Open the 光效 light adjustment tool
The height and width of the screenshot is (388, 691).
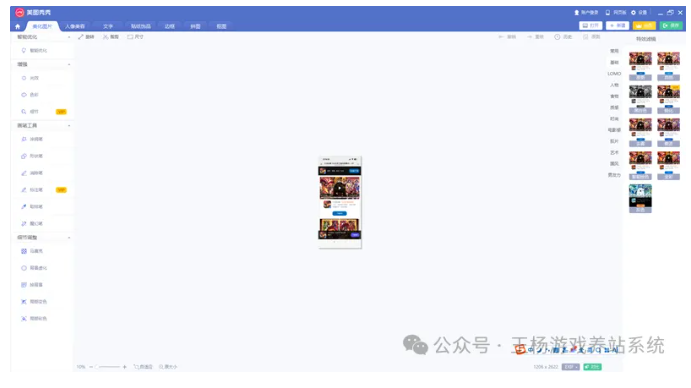(30, 78)
